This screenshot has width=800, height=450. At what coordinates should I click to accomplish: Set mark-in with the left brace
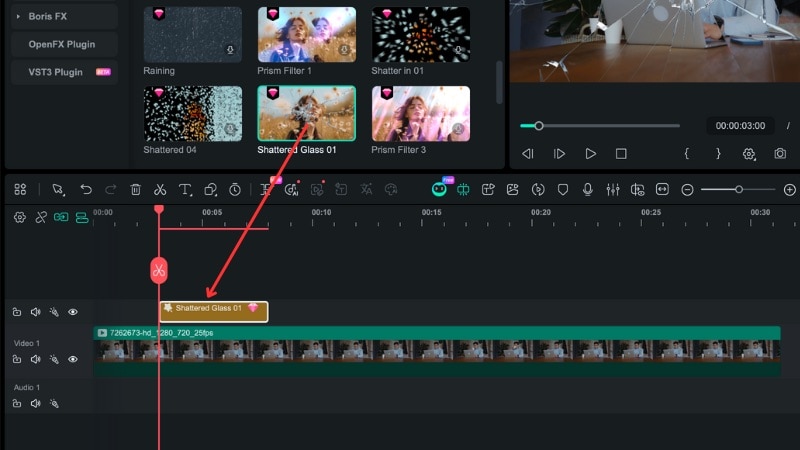point(687,154)
